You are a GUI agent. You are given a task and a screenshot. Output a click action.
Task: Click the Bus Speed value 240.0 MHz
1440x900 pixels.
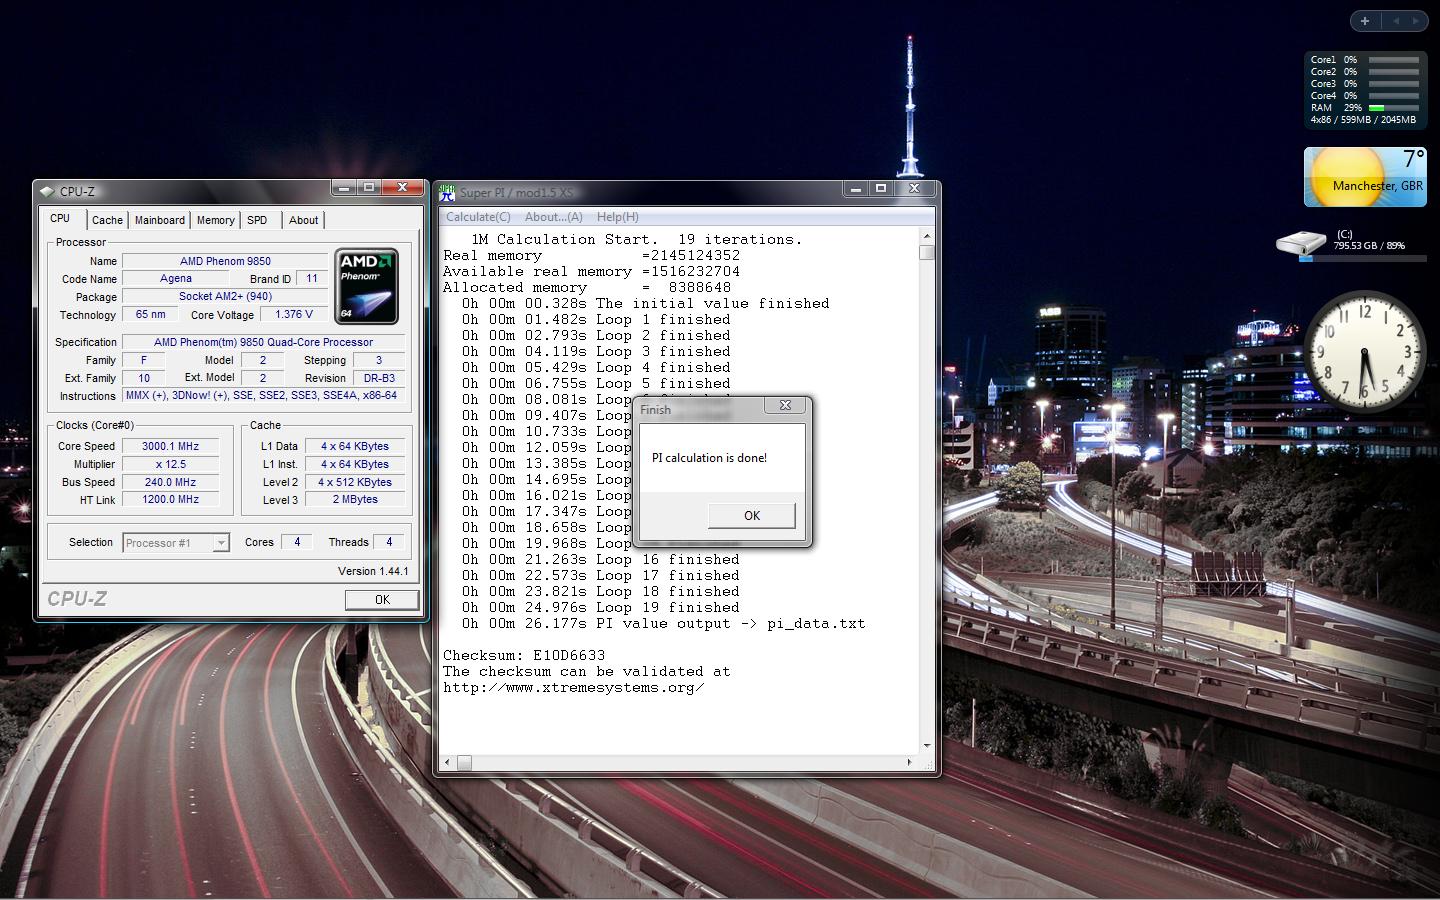tap(170, 482)
